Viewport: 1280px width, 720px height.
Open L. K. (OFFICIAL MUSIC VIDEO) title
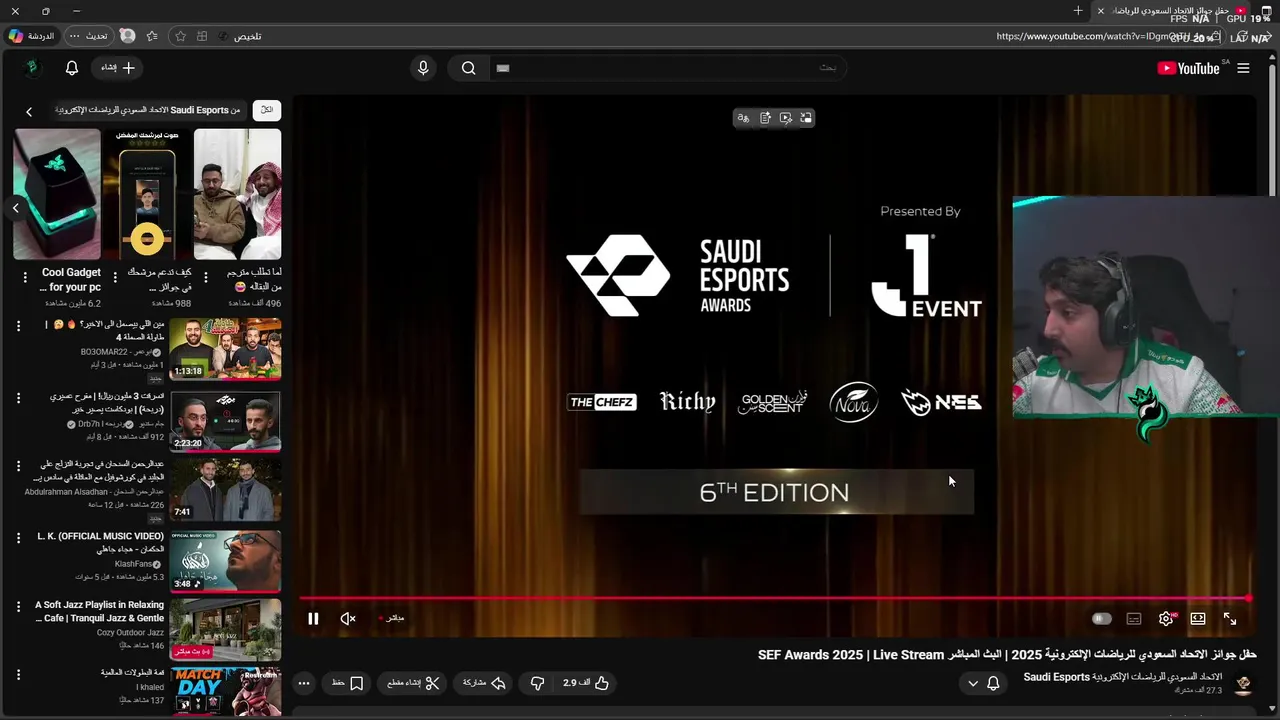coord(101,543)
